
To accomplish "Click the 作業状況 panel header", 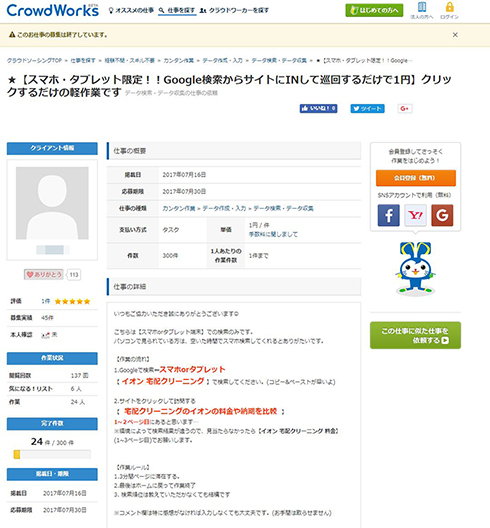I will click(52, 358).
